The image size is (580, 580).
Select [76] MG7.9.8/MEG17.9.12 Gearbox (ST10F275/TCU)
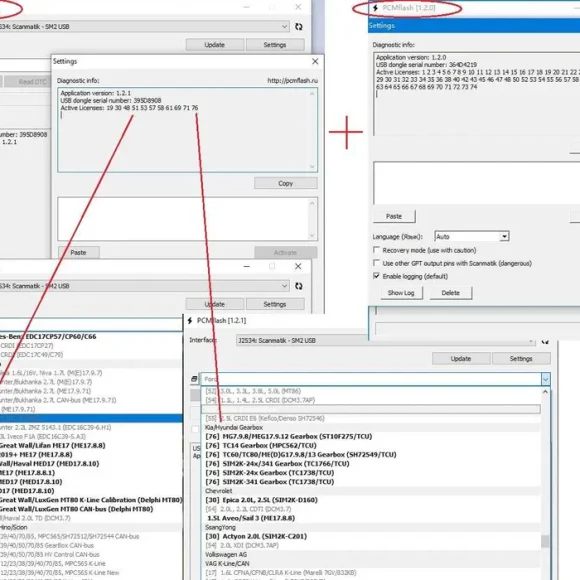point(289,436)
